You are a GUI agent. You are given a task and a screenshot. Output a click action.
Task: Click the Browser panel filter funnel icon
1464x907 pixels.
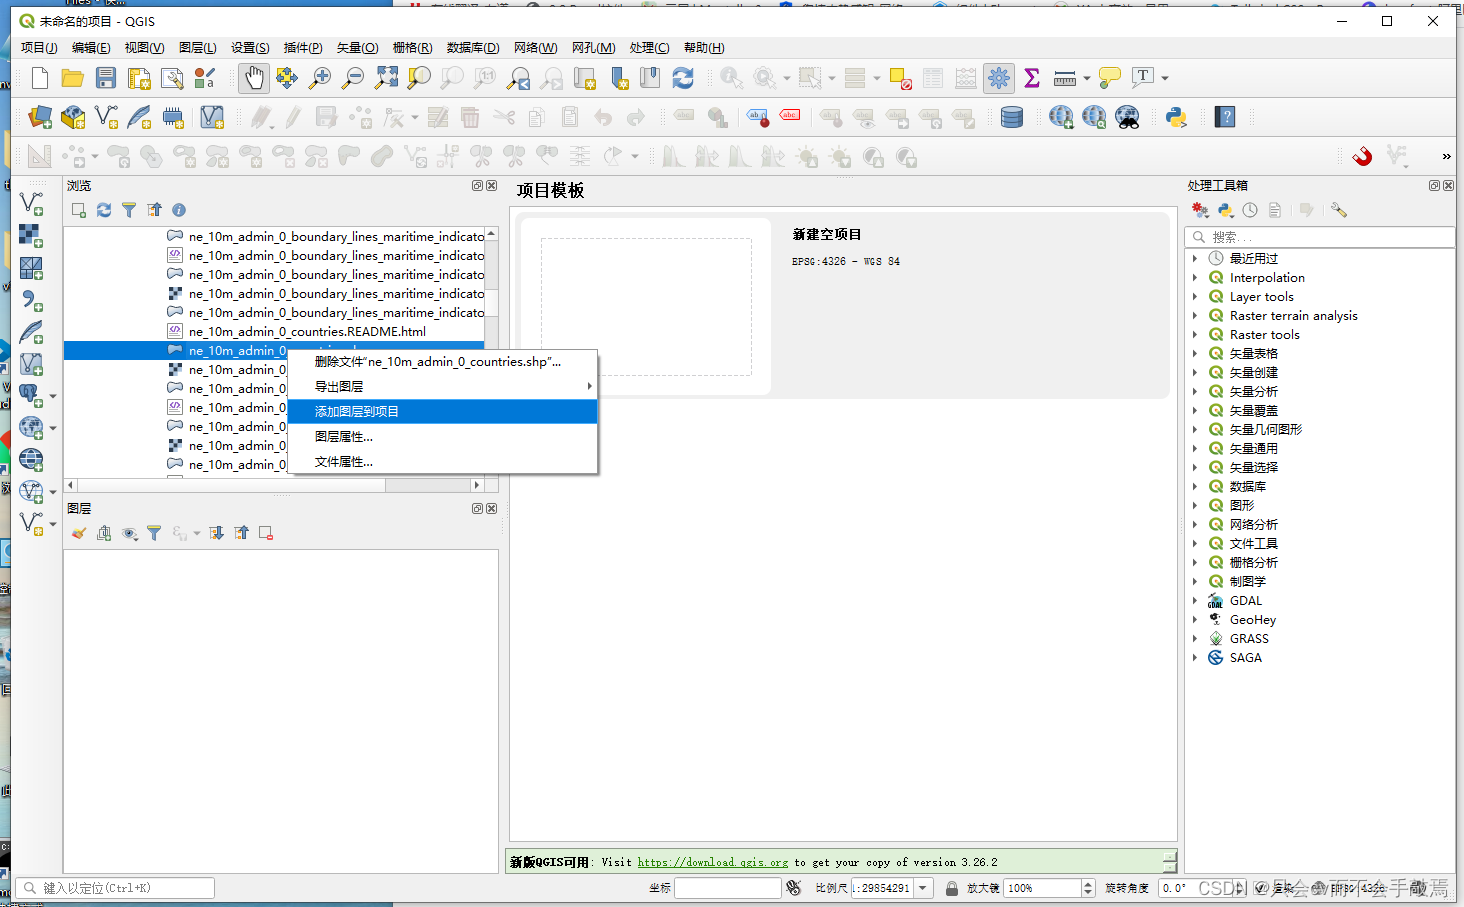point(129,210)
